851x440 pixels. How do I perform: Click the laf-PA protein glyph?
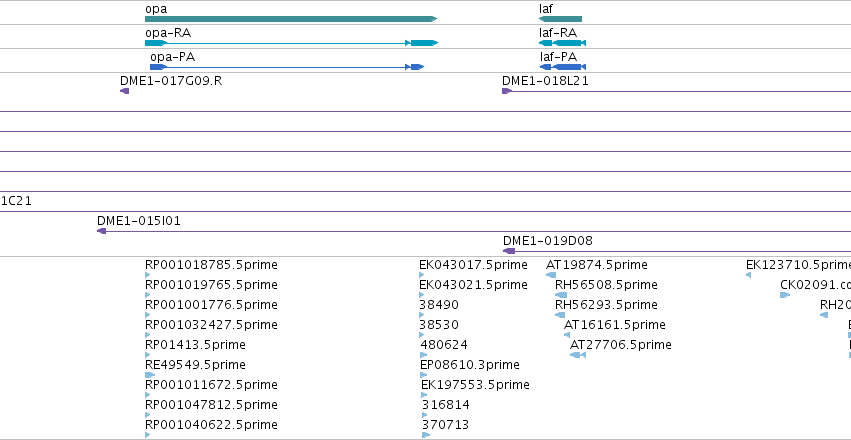563,67
